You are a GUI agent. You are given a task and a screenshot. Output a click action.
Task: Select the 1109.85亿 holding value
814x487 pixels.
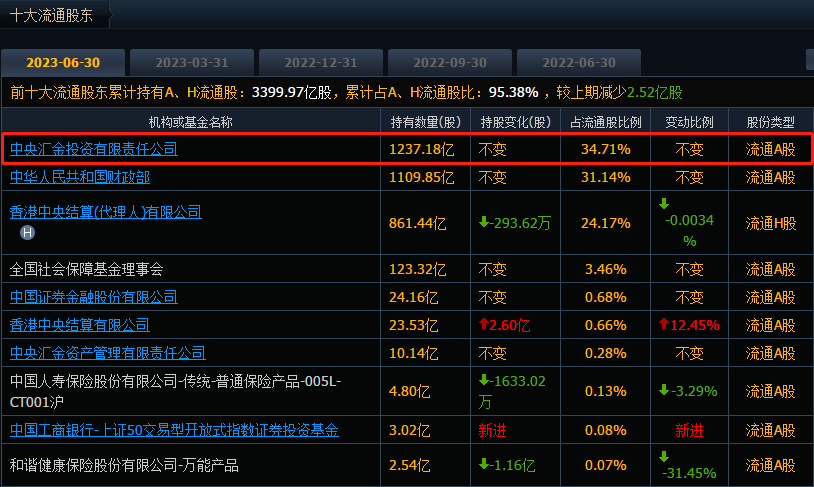click(x=422, y=177)
